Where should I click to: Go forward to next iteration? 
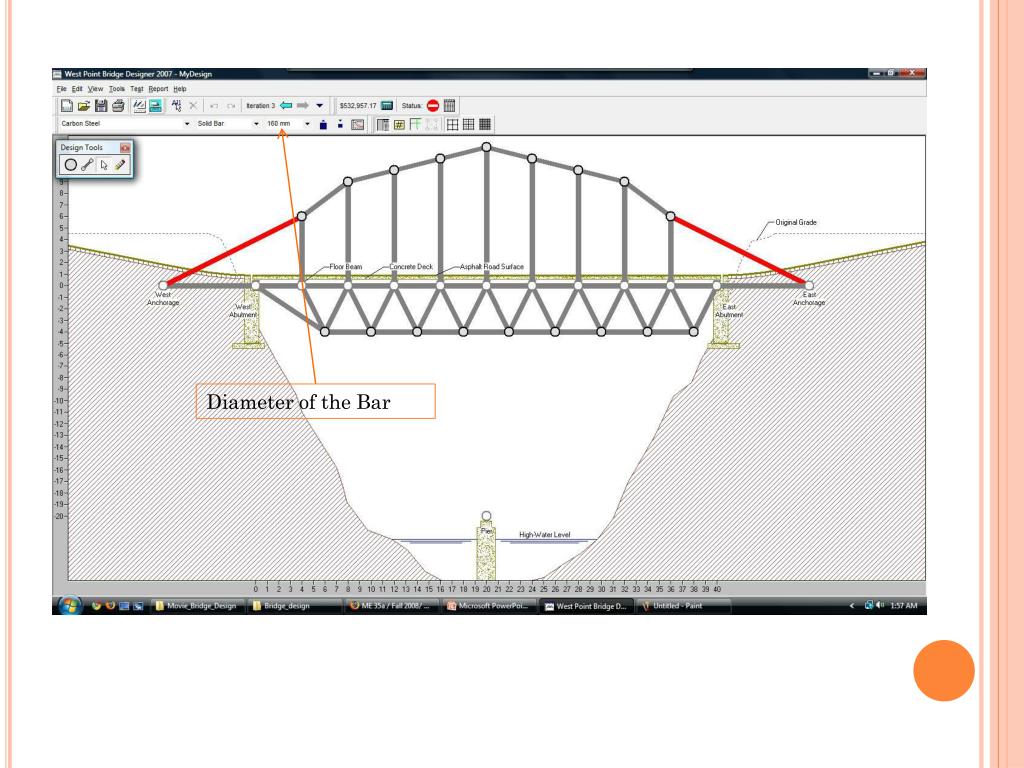302,105
